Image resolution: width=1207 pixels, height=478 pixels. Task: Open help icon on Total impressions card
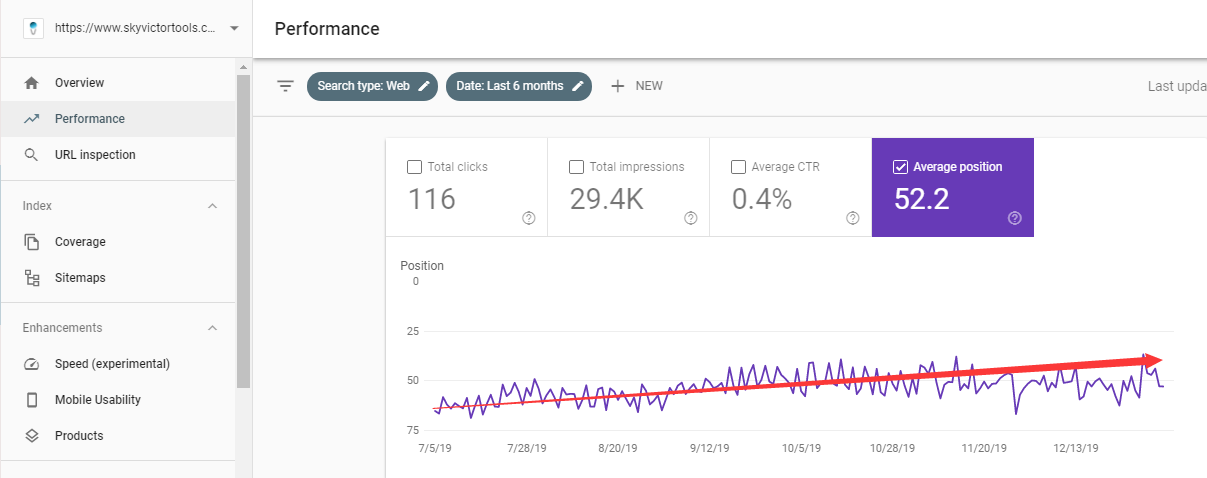691,218
